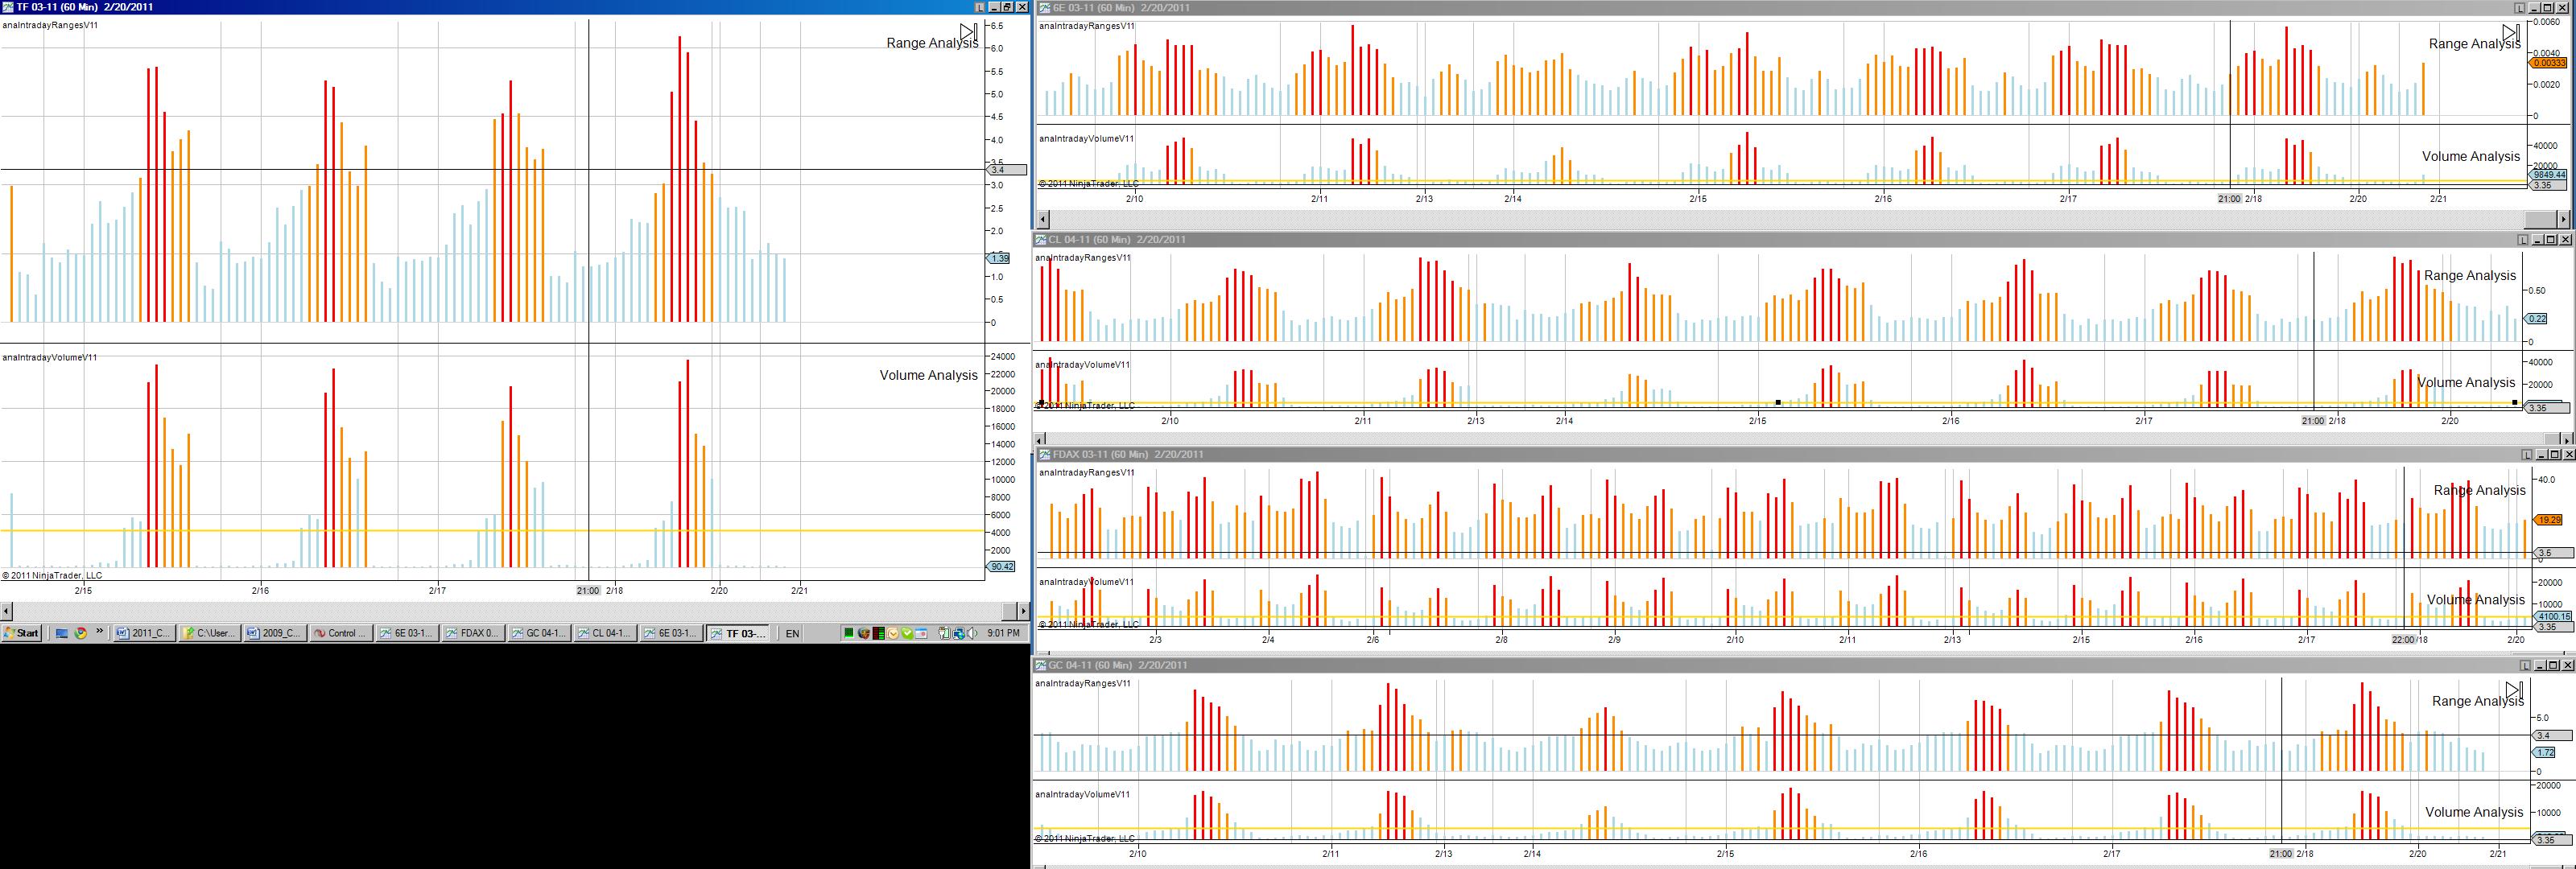This screenshot has width=2576, height=869.
Task: Click the CL chart scrollbar left arrow
Action: (x=1039, y=439)
